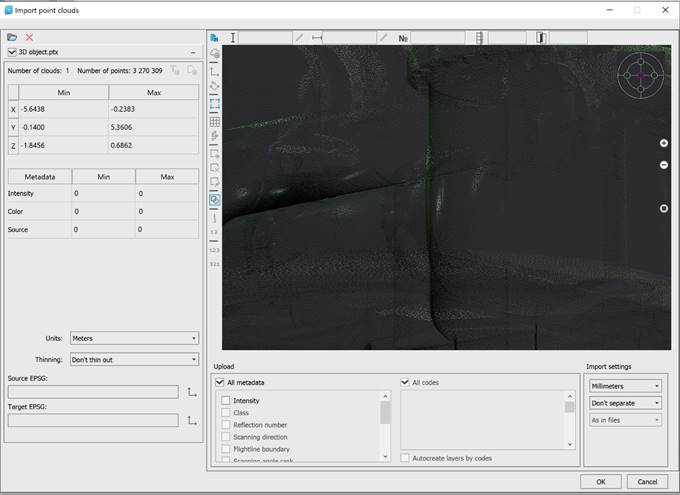
Task: Click metadata list scrollbar down arrow
Action: 385,456
